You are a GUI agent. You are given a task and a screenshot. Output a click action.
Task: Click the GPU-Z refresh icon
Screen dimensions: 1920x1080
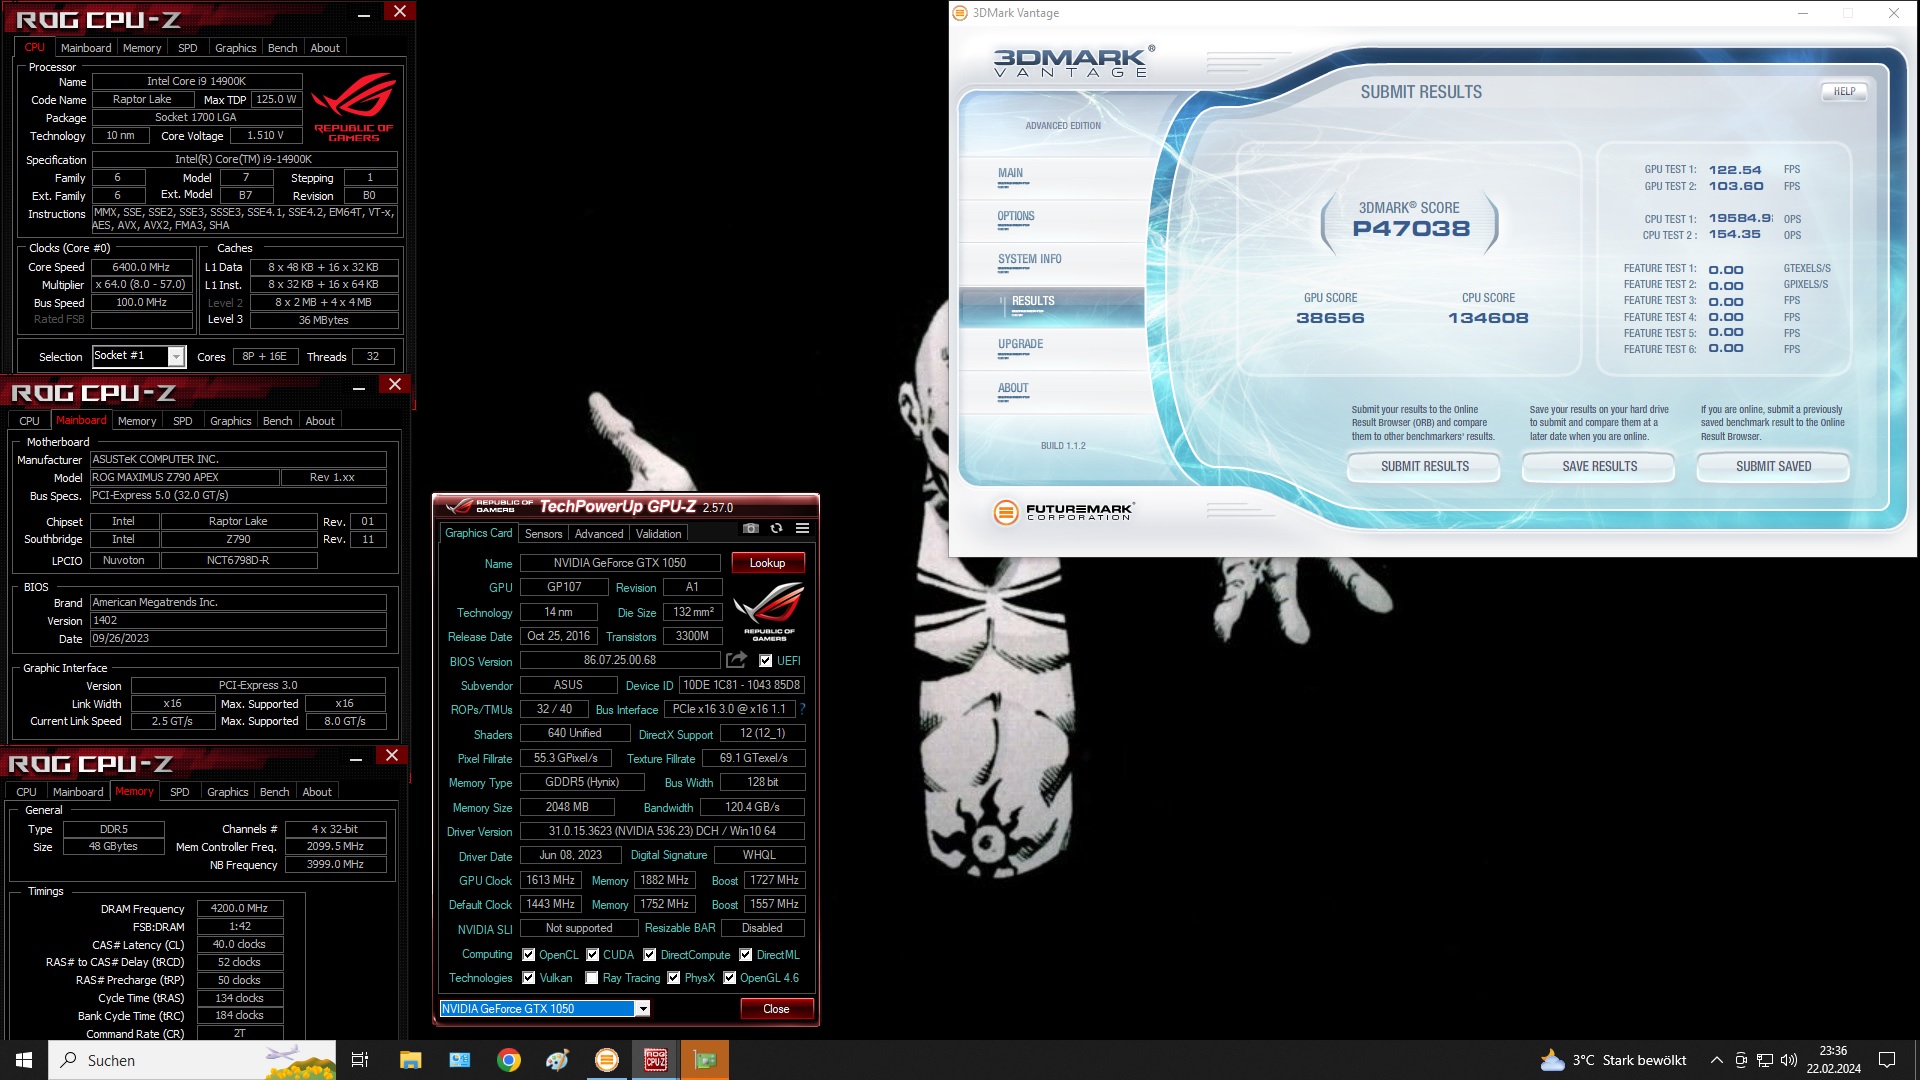coord(776,528)
